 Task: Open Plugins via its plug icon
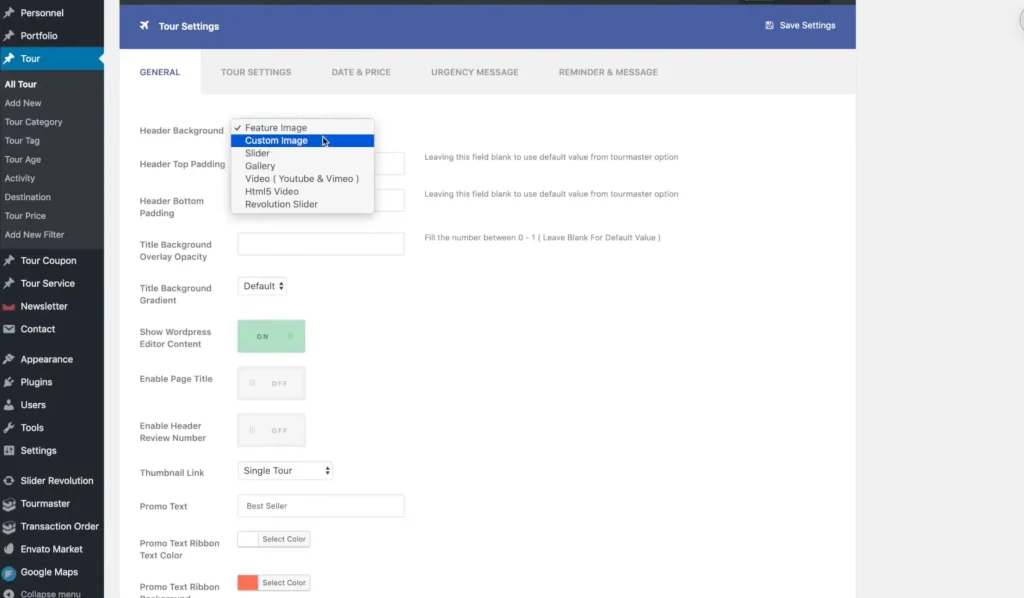pos(9,382)
